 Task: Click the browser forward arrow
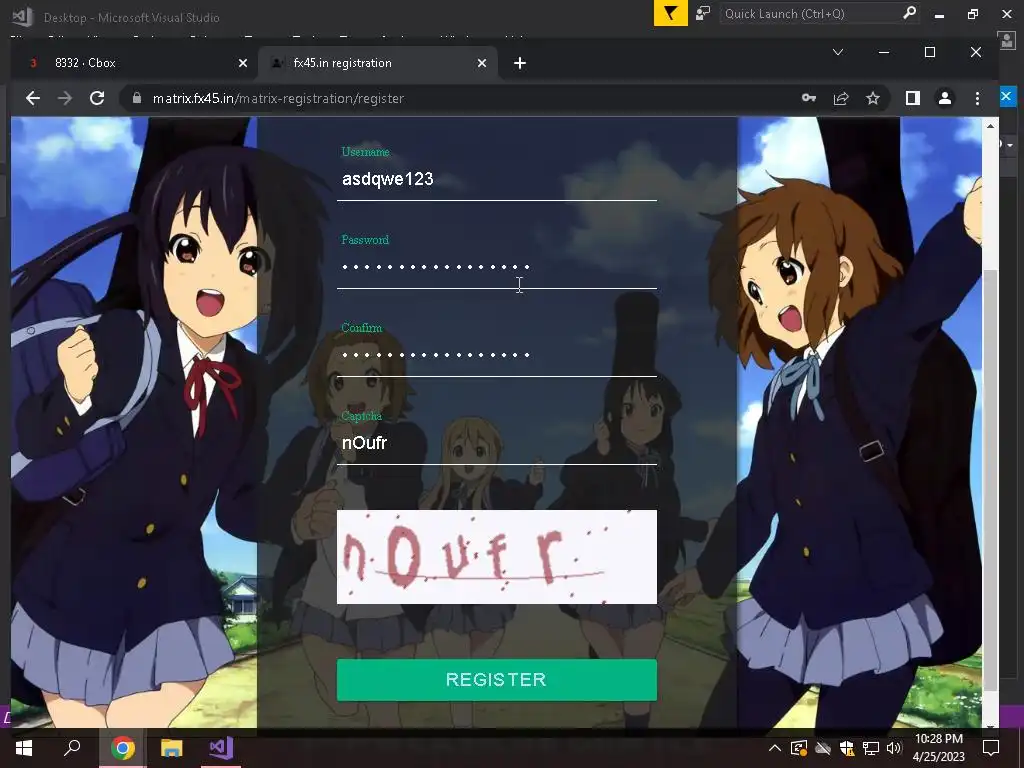click(65, 99)
